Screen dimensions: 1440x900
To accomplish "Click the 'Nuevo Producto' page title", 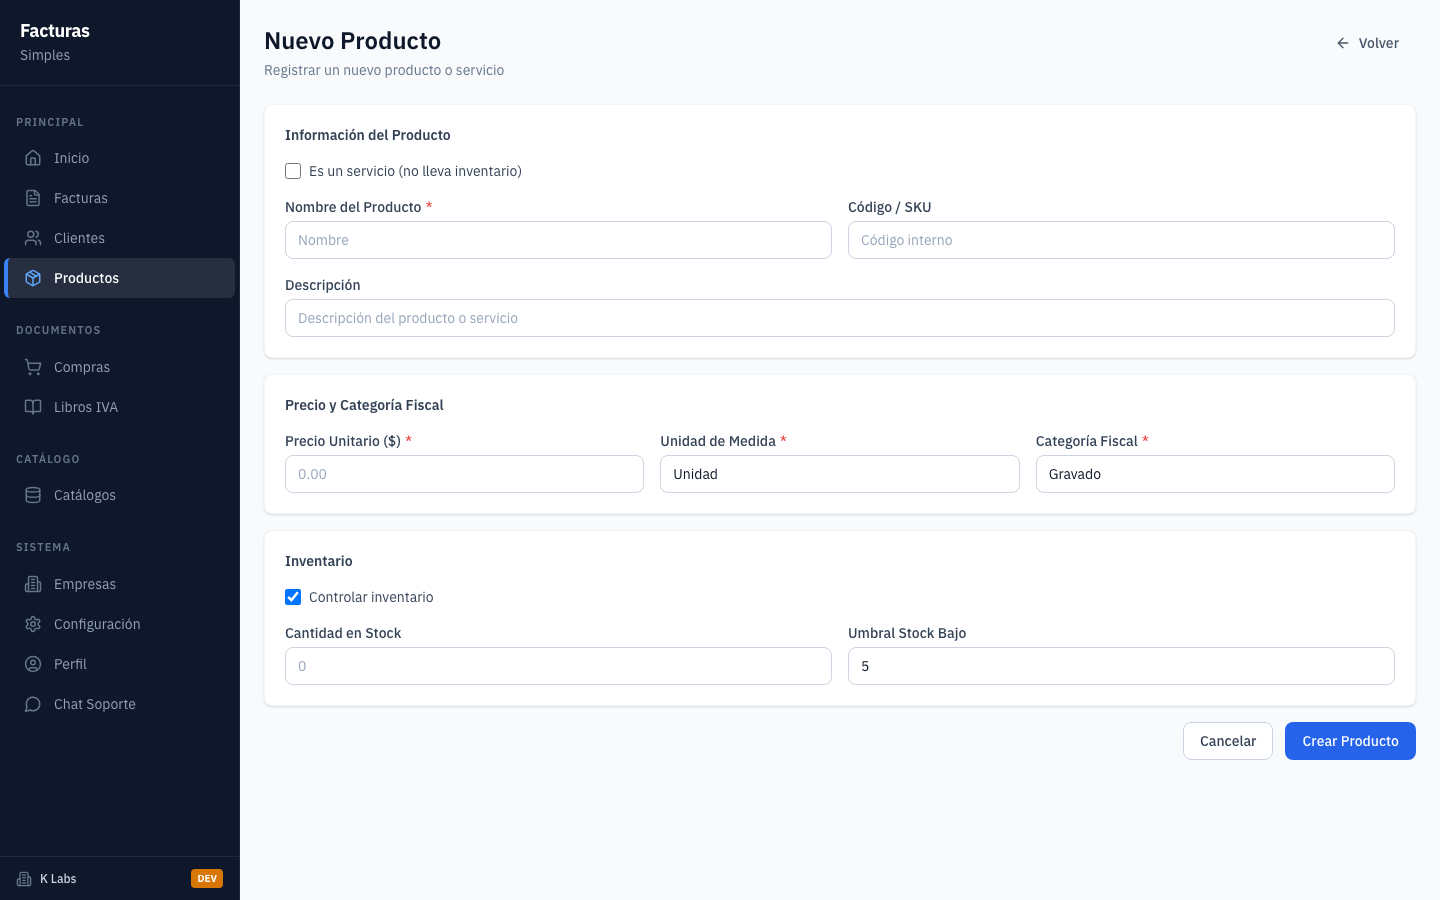I will pyautogui.click(x=352, y=41).
